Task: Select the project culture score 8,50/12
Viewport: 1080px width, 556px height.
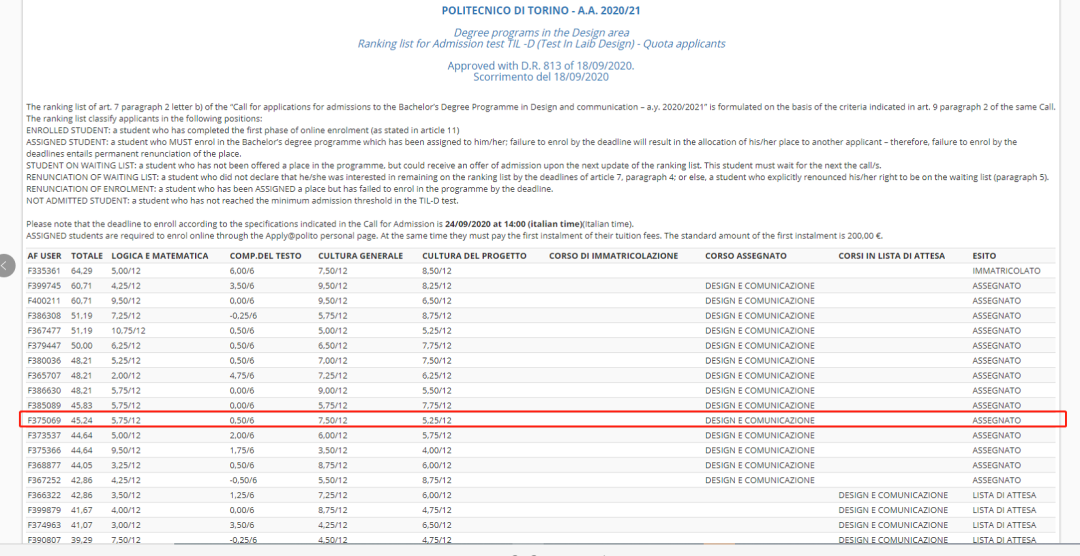Action: (437, 271)
